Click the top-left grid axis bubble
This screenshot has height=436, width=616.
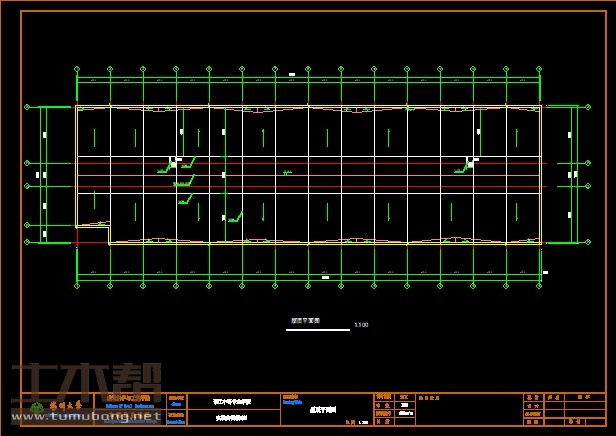point(77,69)
